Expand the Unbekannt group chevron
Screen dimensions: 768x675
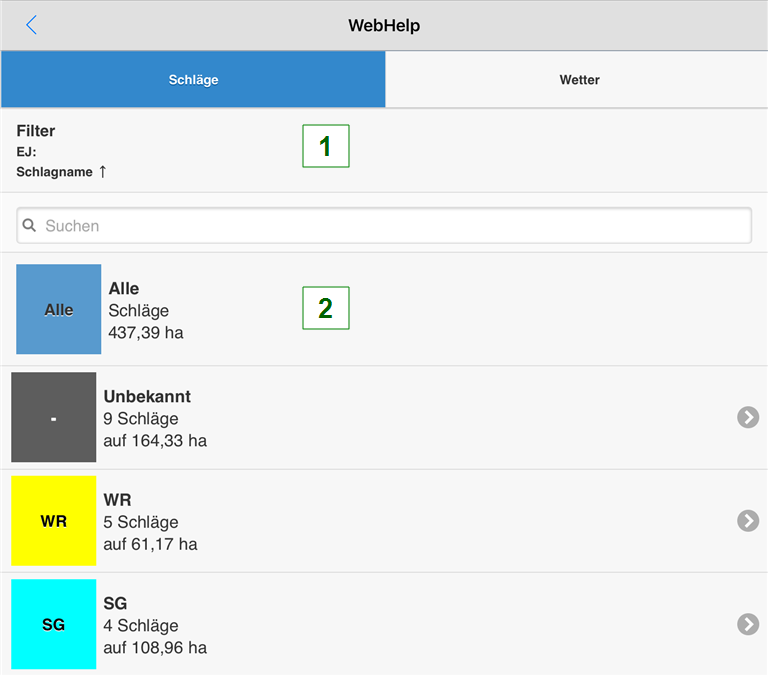tap(747, 417)
